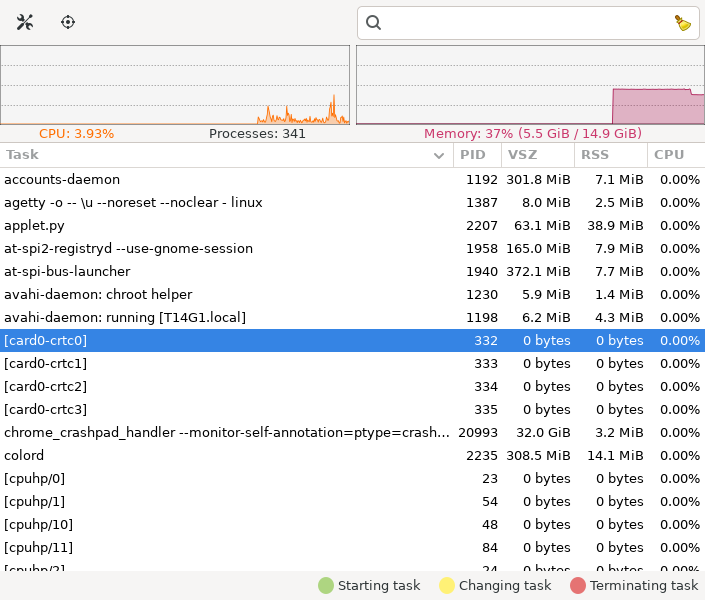705x600 pixels.
Task: Select the [cpuhp/0] process
Action: 352,478
